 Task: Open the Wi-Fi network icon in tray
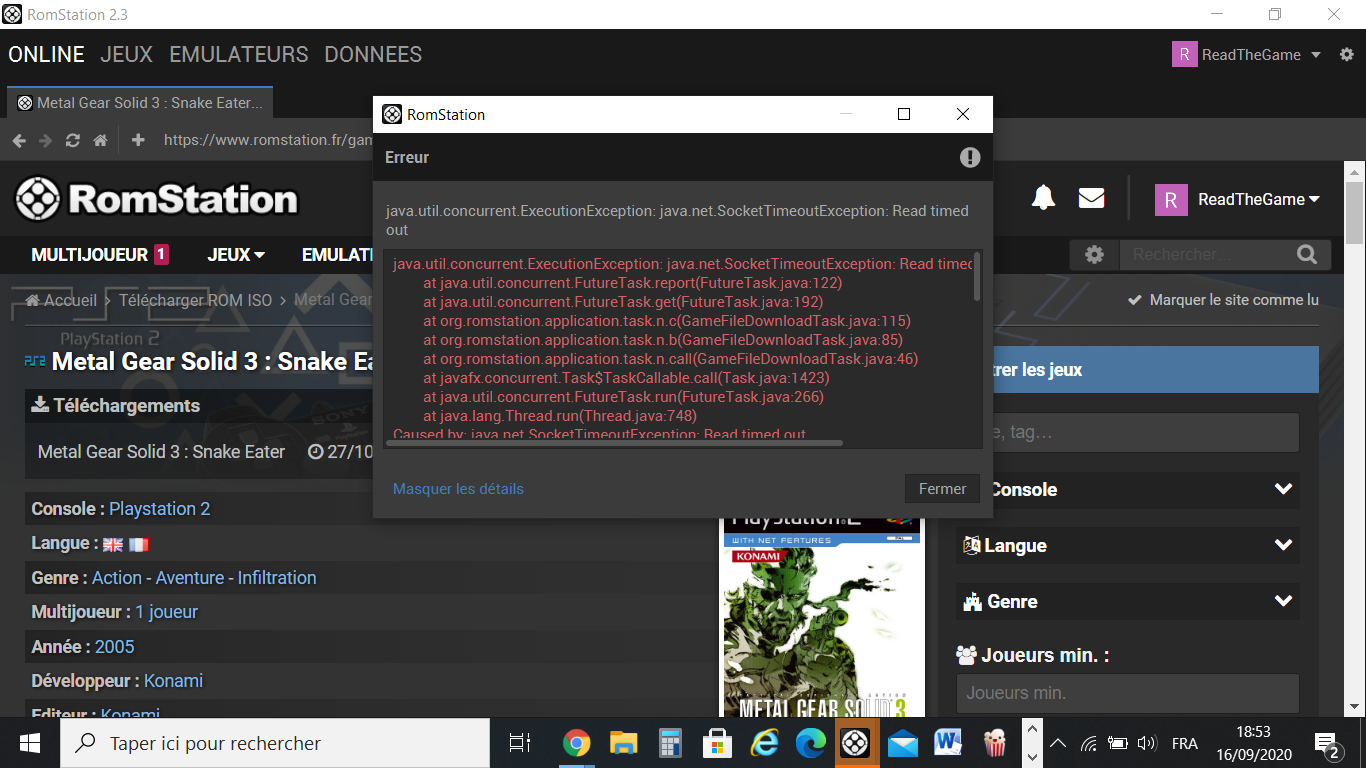1089,744
